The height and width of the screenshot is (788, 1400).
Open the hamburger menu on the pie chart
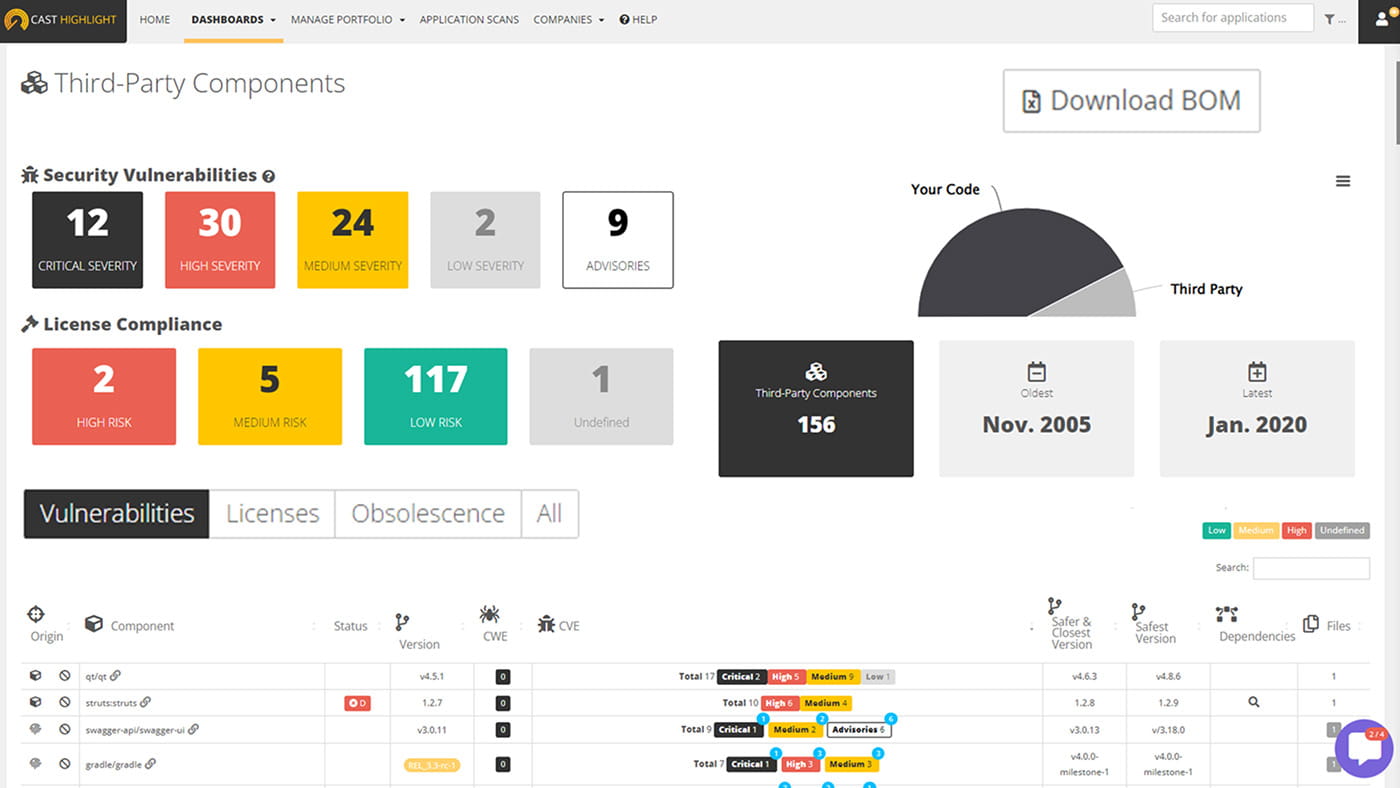tap(1342, 180)
